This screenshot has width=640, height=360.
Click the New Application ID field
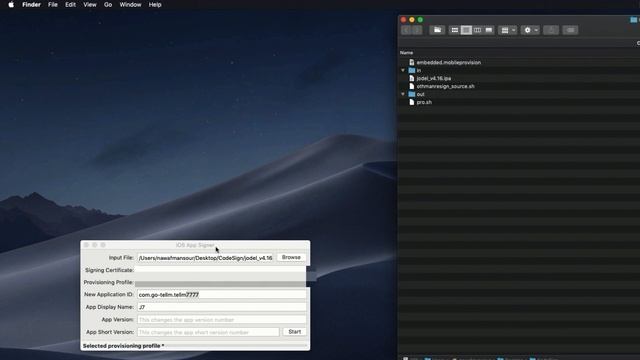point(222,295)
